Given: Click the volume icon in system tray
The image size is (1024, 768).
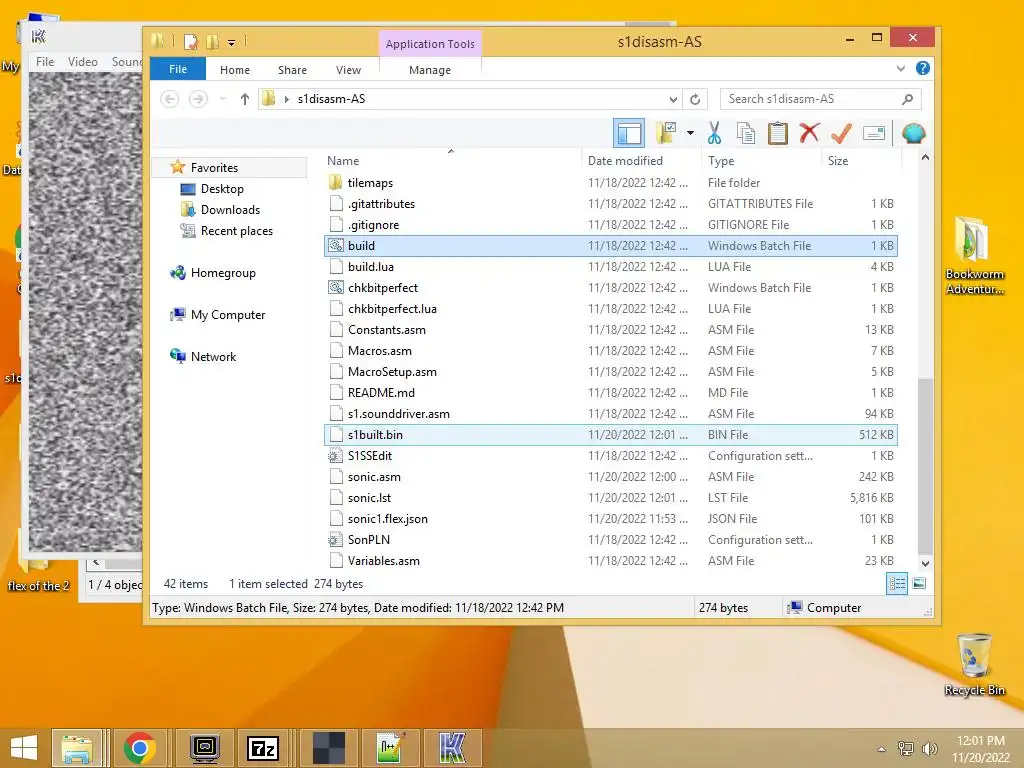Looking at the screenshot, I should point(929,748).
